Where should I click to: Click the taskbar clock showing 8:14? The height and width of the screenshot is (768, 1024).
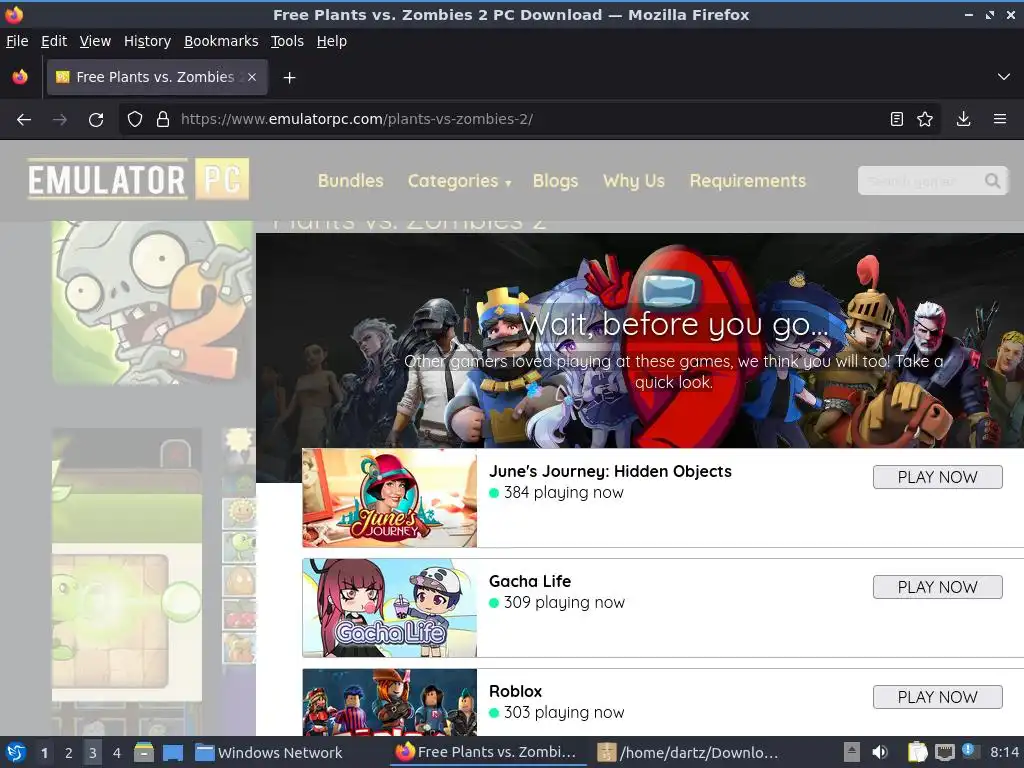click(1004, 752)
